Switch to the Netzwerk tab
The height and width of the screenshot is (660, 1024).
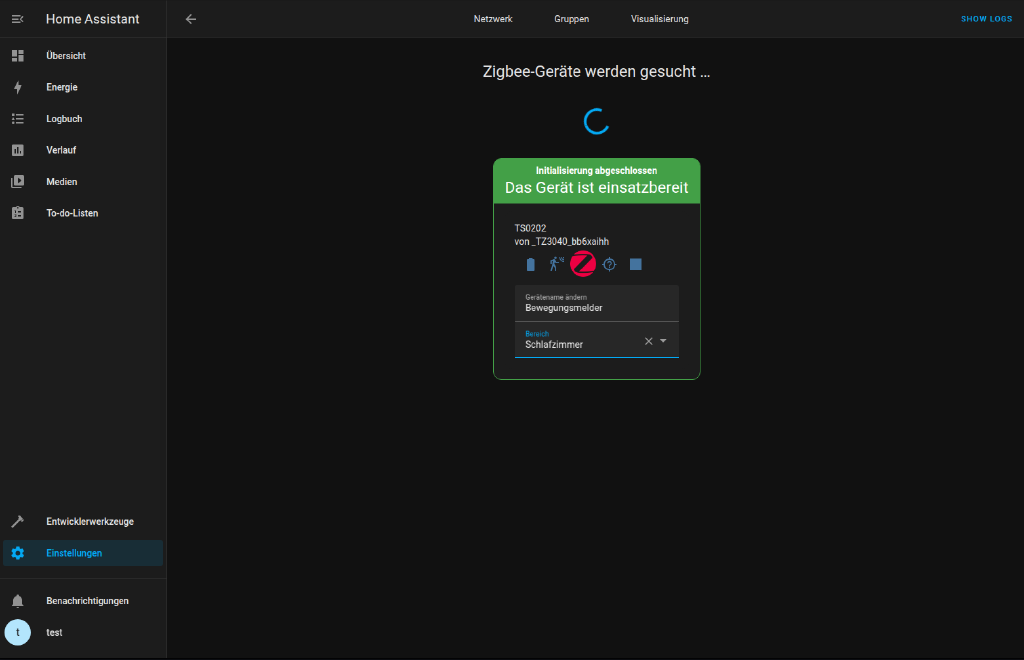492,18
